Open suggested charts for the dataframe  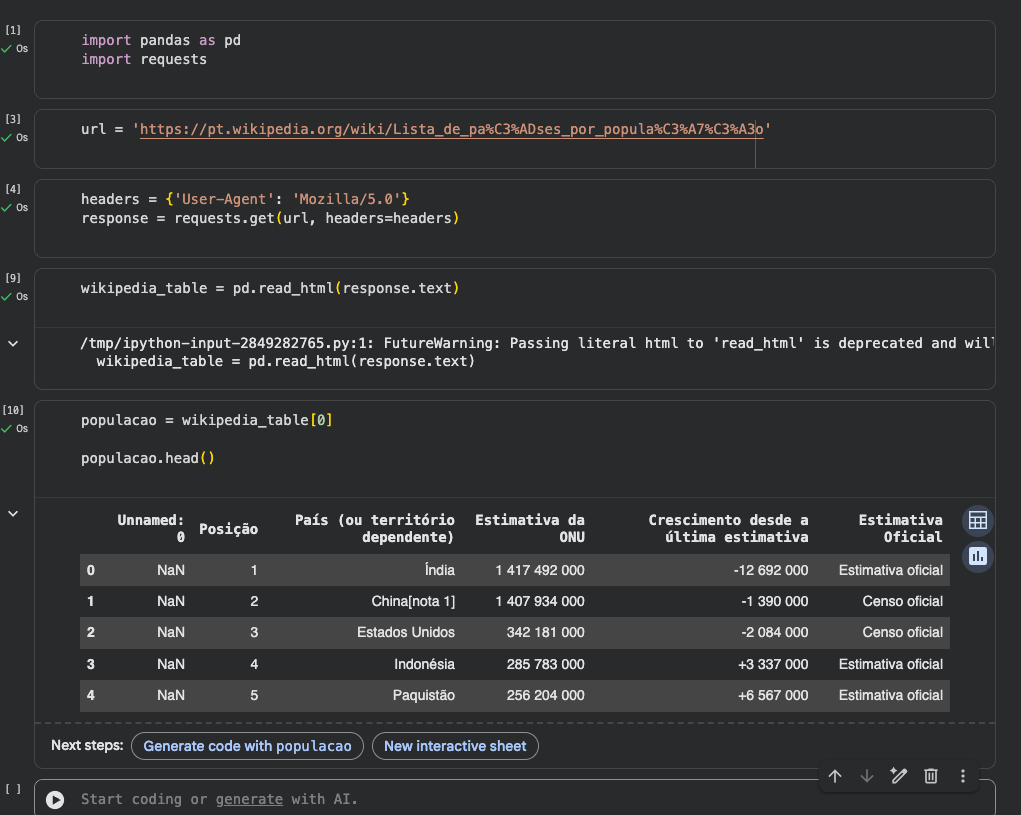[977, 556]
